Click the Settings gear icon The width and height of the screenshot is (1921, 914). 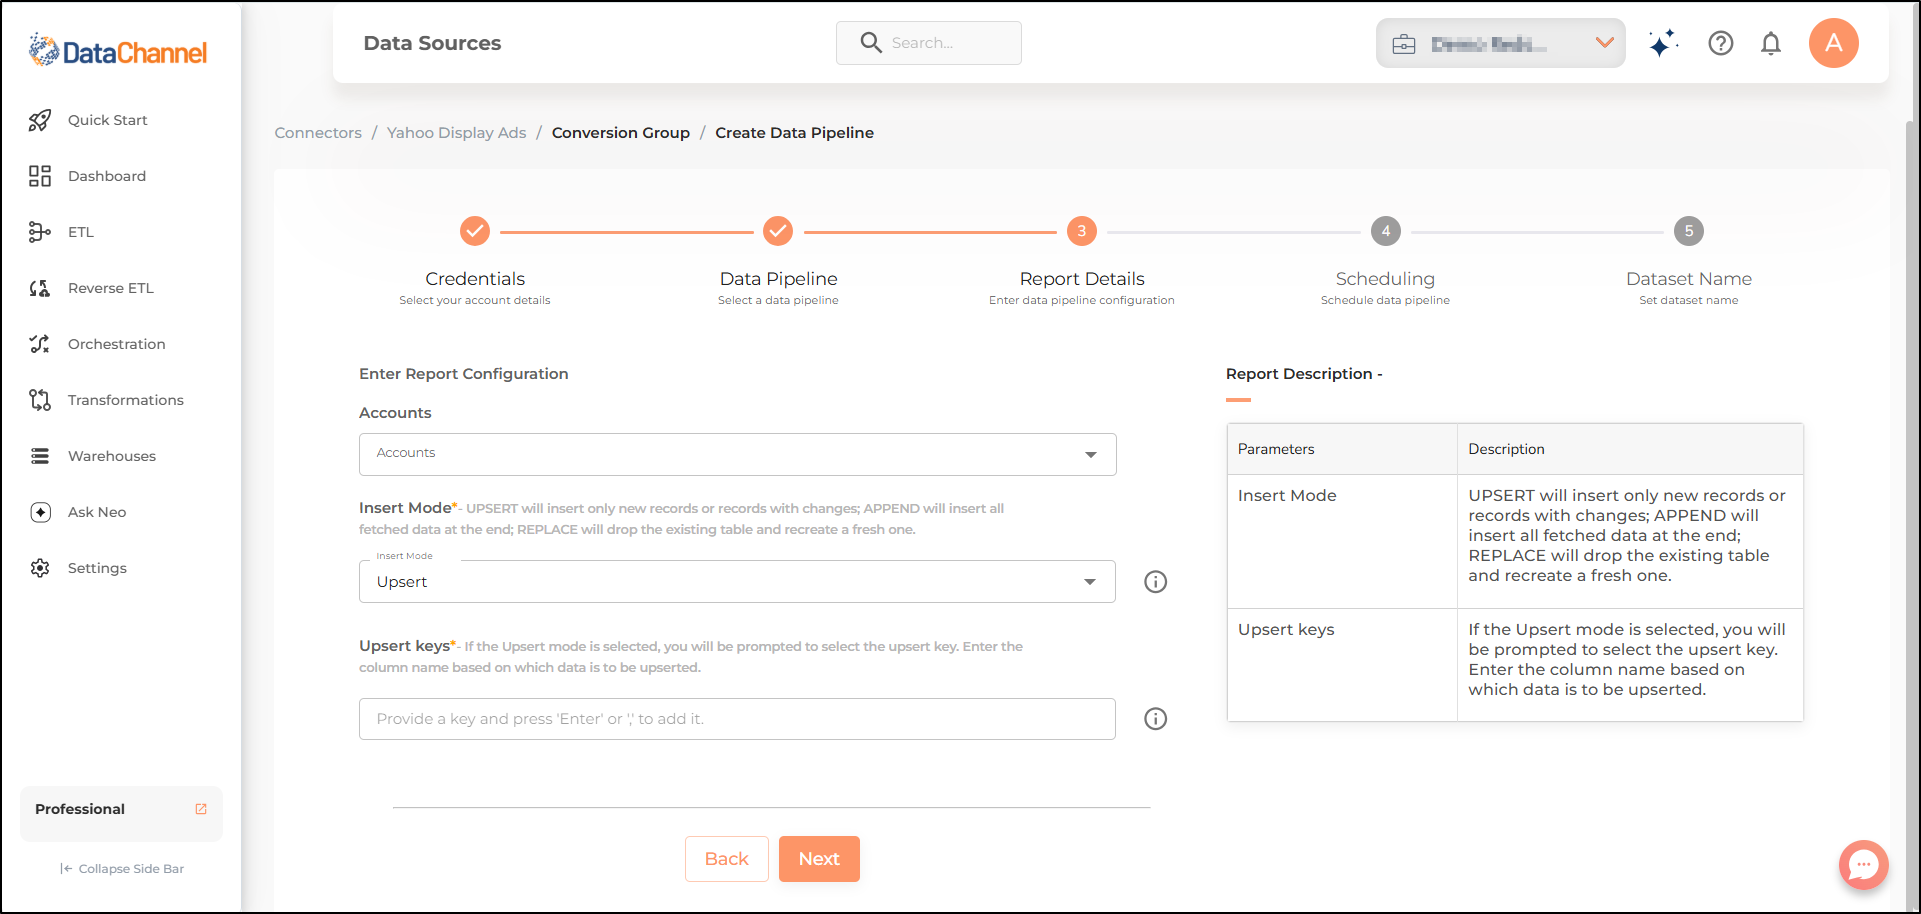[40, 568]
